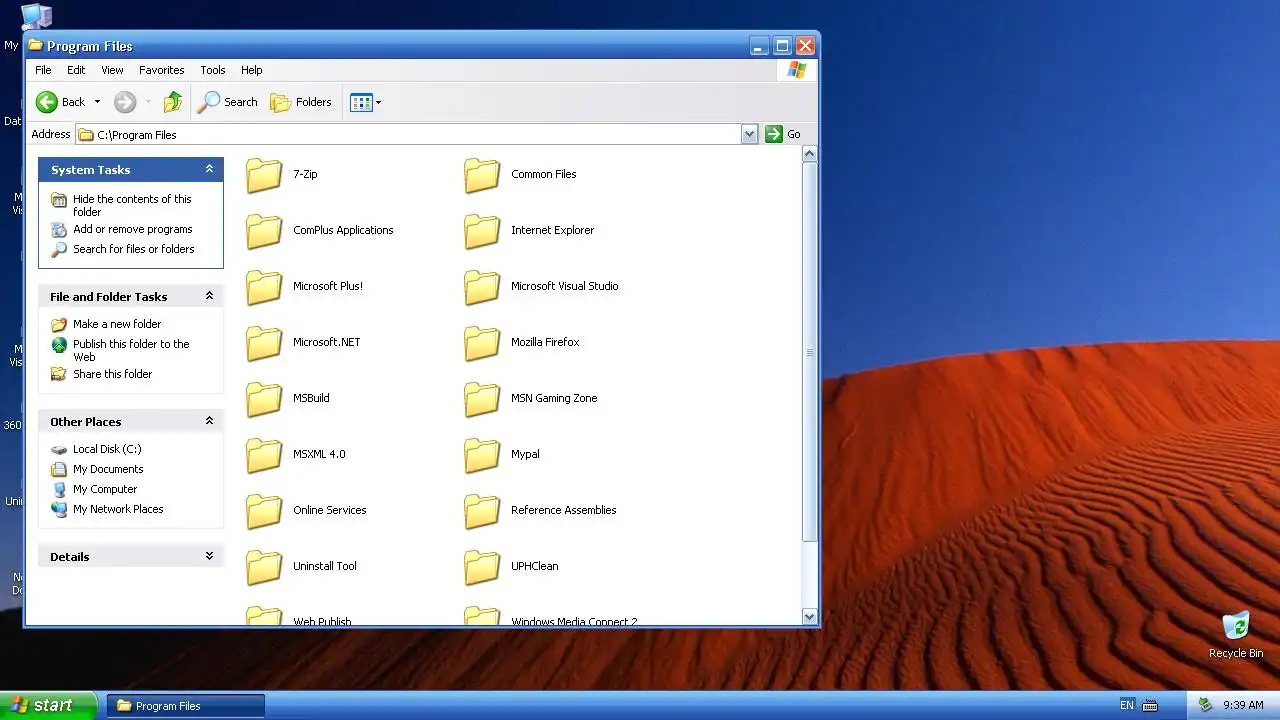Select the Microsoft Visual Studio folder icon
1280x720 pixels.
click(x=482, y=286)
